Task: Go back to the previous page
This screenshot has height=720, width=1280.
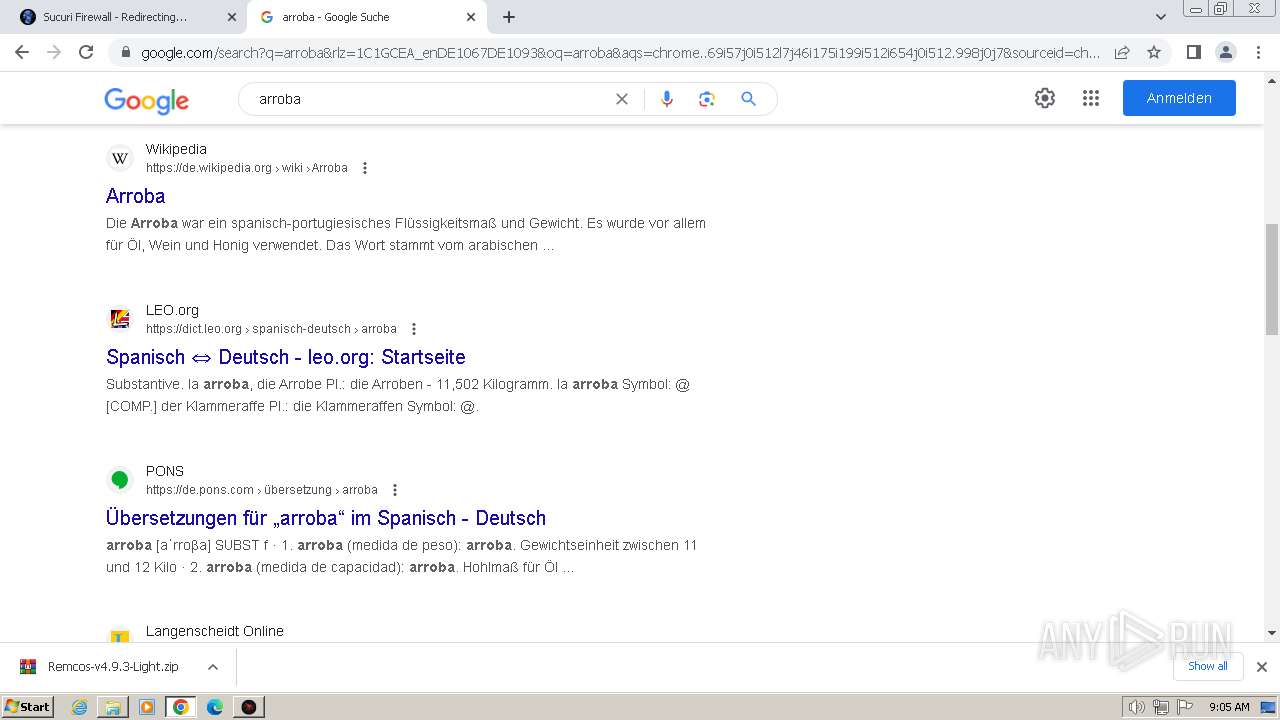Action: (22, 52)
